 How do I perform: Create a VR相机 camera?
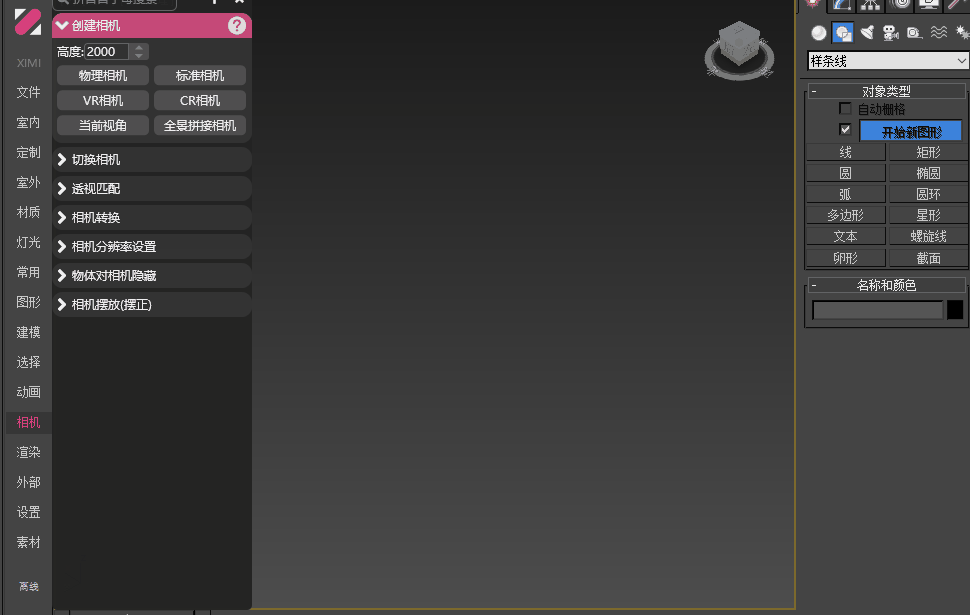[x=103, y=100]
